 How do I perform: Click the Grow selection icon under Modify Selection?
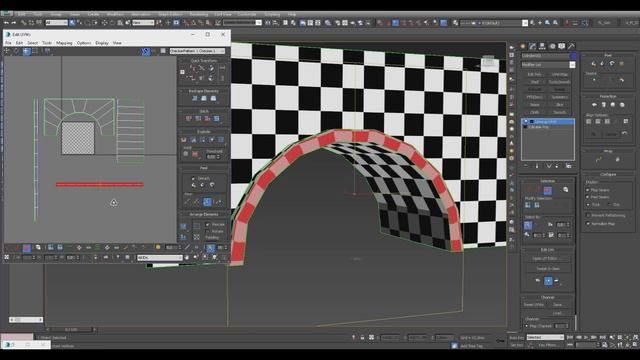pyautogui.click(x=528, y=205)
